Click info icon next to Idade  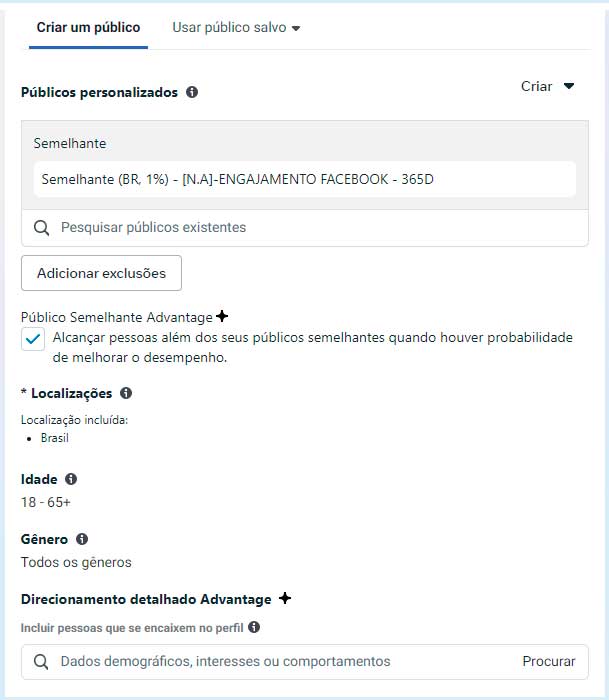[x=71, y=479]
